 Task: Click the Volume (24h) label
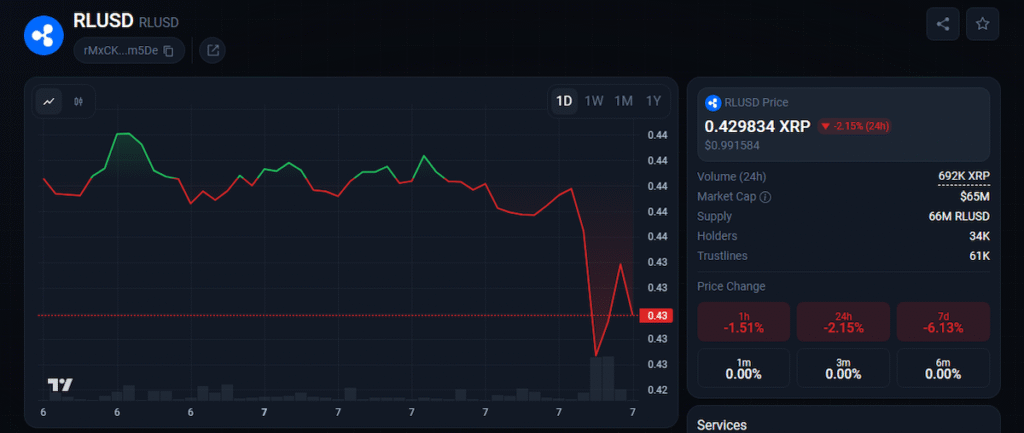[x=731, y=176]
